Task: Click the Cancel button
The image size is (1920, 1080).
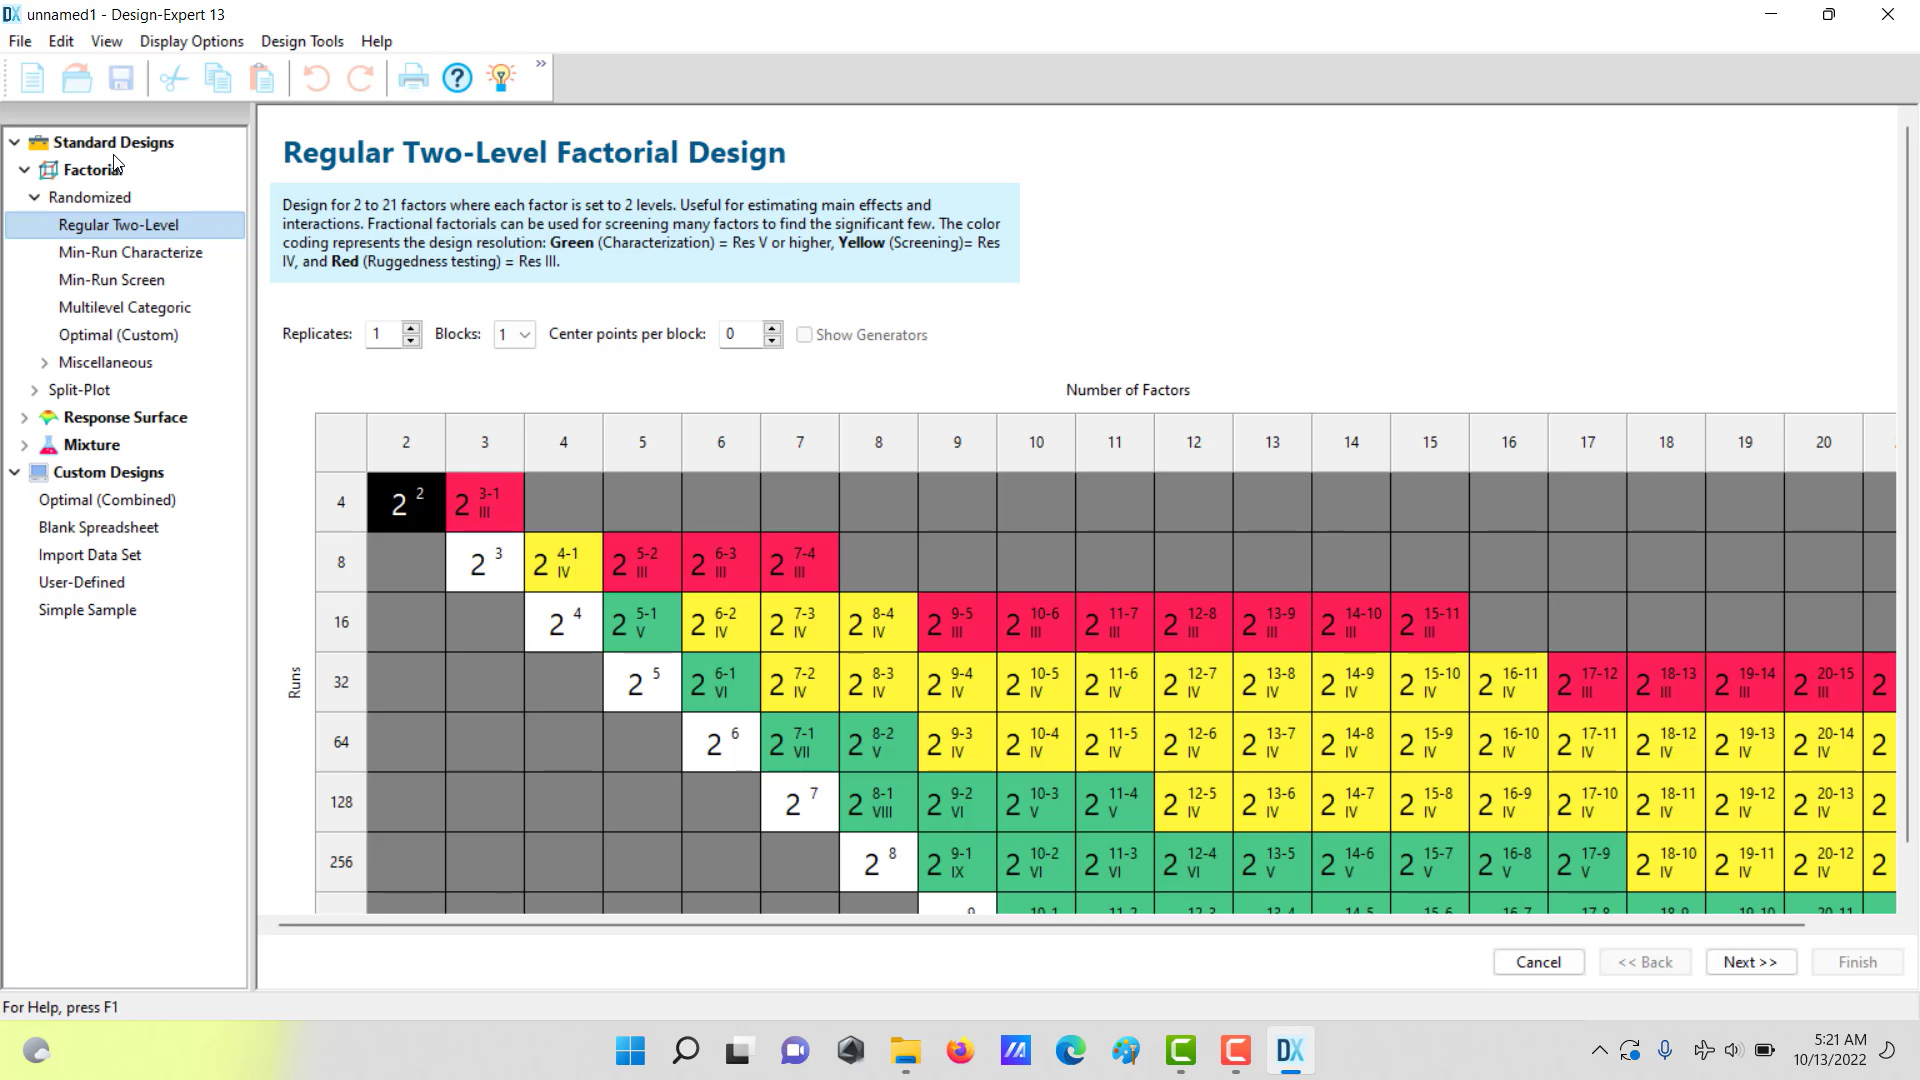Action: [1538, 962]
